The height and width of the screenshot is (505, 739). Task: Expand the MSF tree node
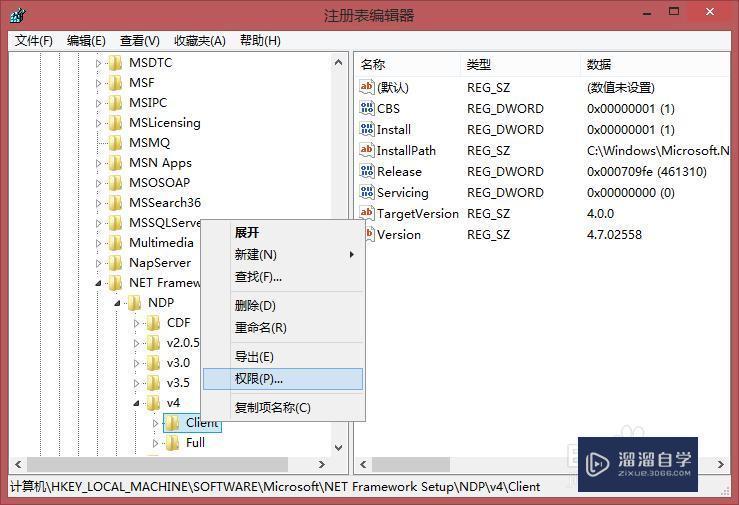tap(98, 83)
